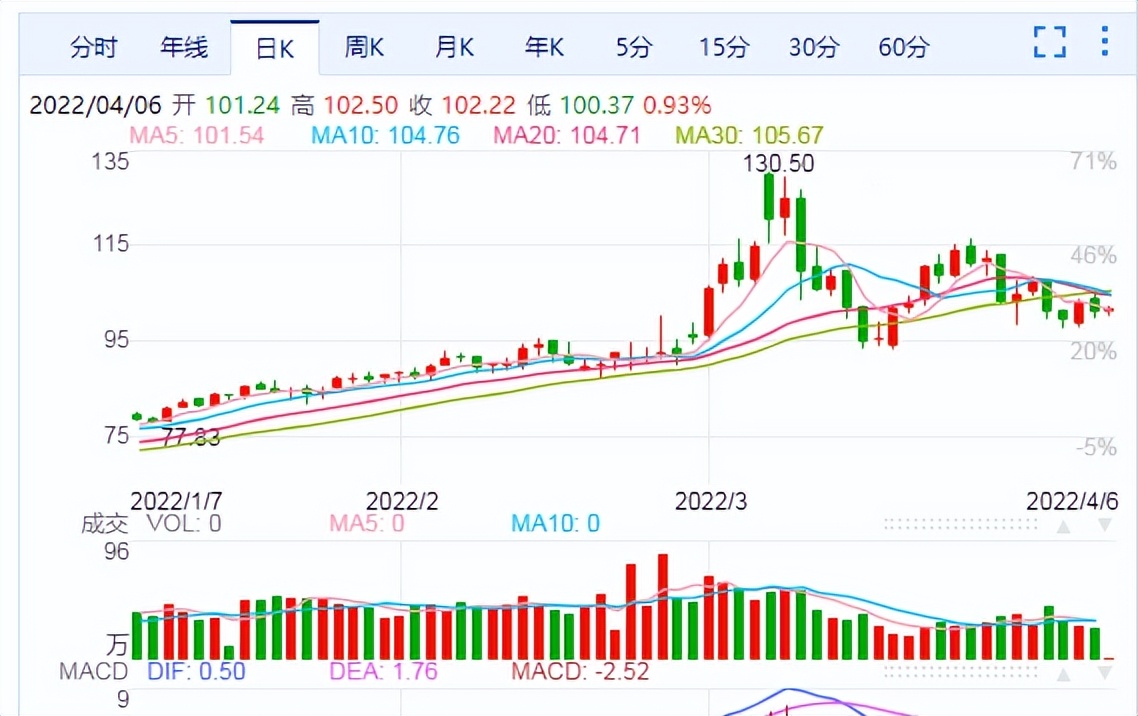Click the MACD panel title
The height and width of the screenshot is (716, 1138).
click(x=94, y=671)
